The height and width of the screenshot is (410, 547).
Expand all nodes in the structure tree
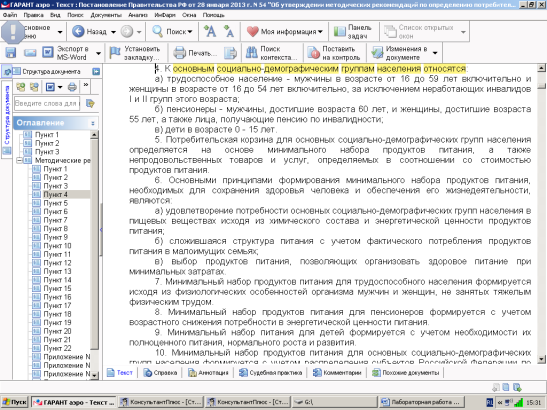click(21, 87)
